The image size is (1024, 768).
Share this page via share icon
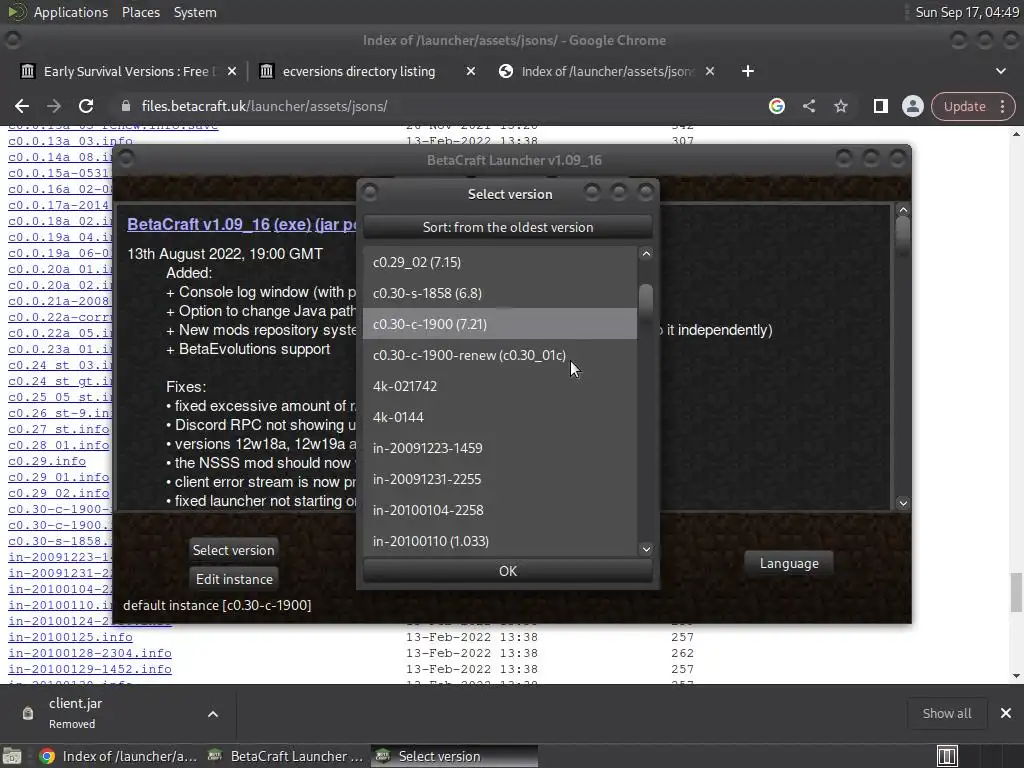pos(808,106)
